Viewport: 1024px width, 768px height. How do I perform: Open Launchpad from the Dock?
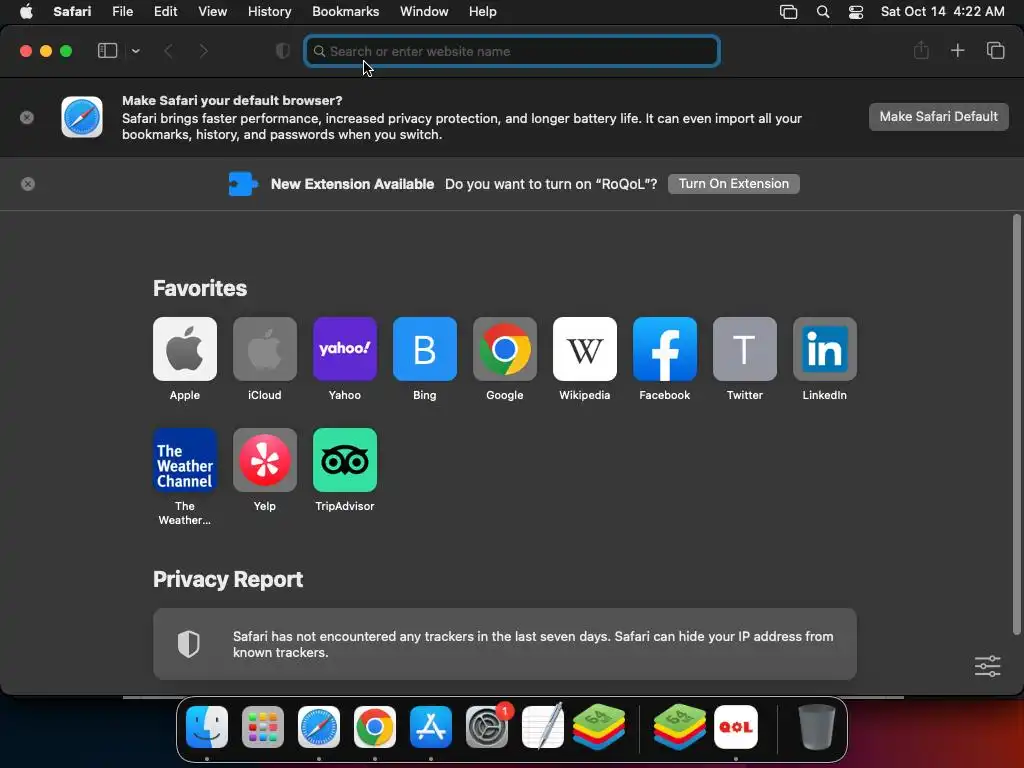pos(263,727)
